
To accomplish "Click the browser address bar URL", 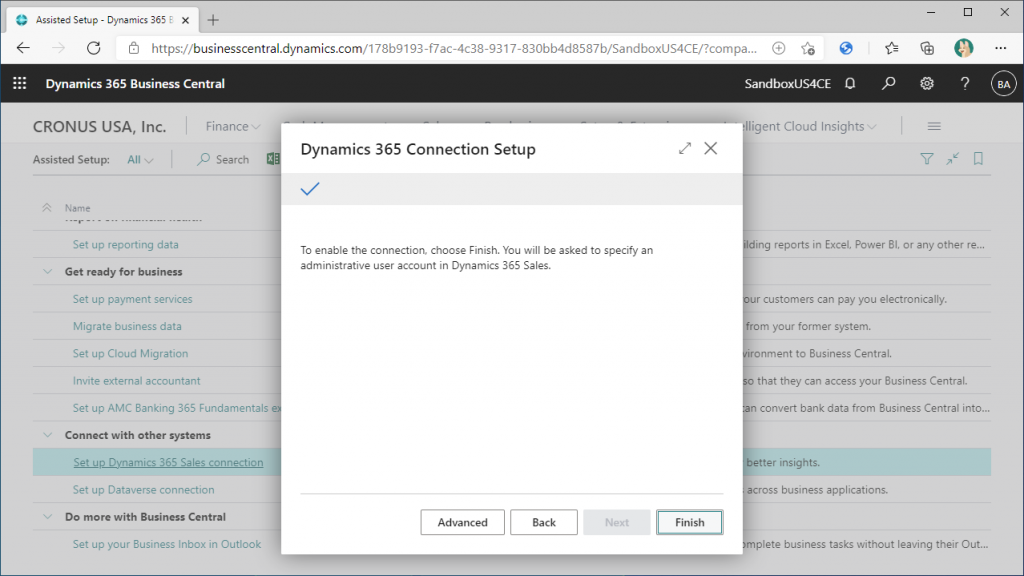I will [454, 48].
